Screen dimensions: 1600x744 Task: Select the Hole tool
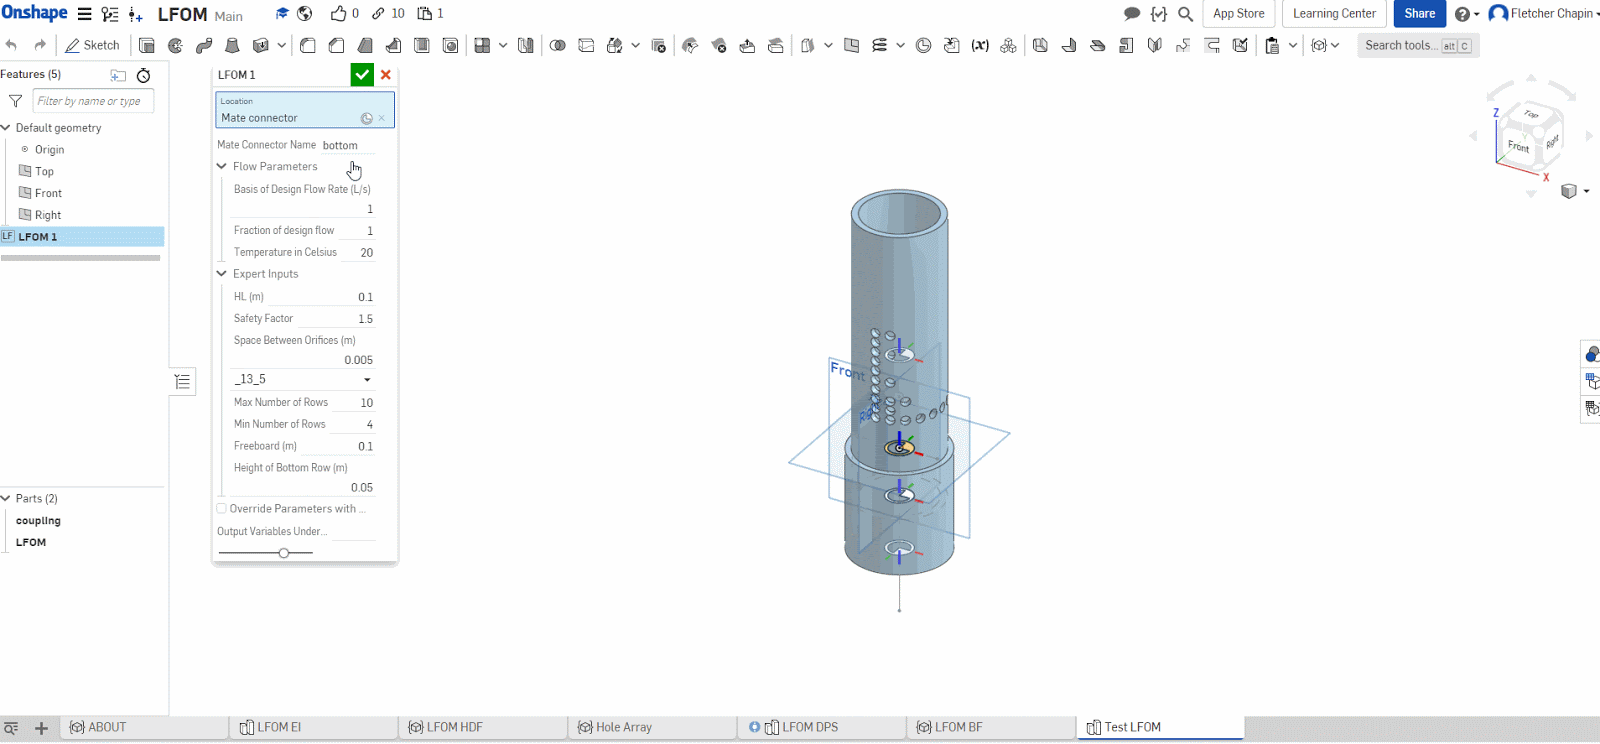tap(451, 45)
